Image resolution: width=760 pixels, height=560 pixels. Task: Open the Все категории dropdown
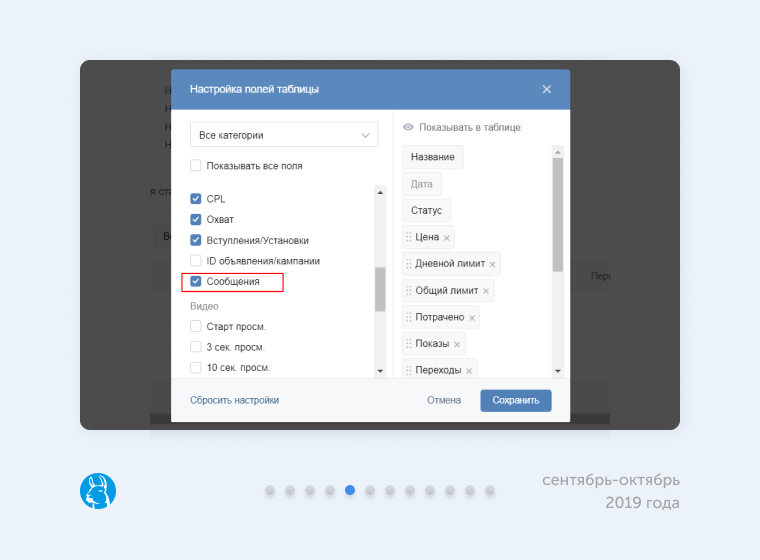284,134
